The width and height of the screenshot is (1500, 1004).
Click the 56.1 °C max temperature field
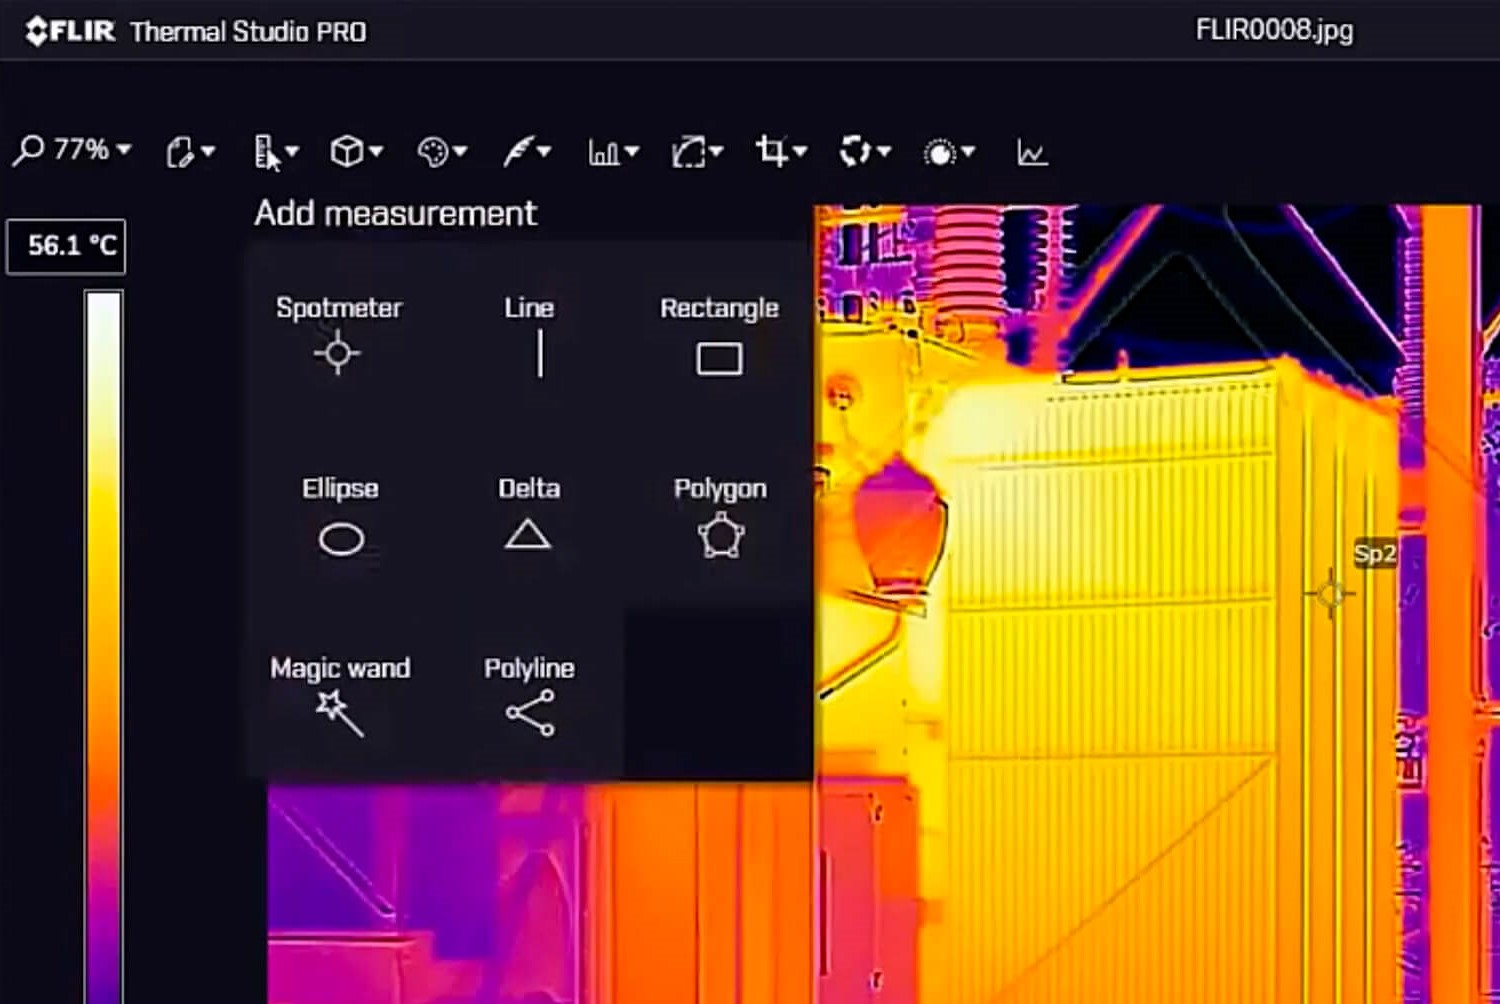click(67, 246)
